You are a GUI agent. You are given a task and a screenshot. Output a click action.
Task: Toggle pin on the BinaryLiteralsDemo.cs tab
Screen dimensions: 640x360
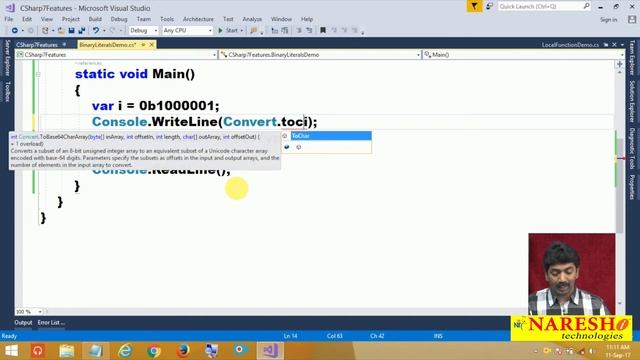click(x=143, y=45)
